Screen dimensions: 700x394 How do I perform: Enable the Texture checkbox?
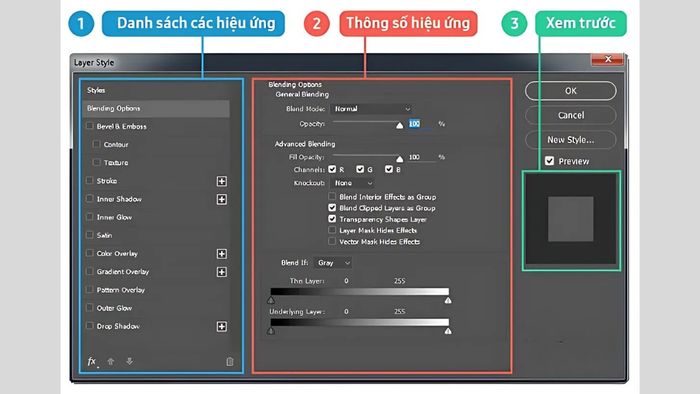pyautogui.click(x=96, y=162)
